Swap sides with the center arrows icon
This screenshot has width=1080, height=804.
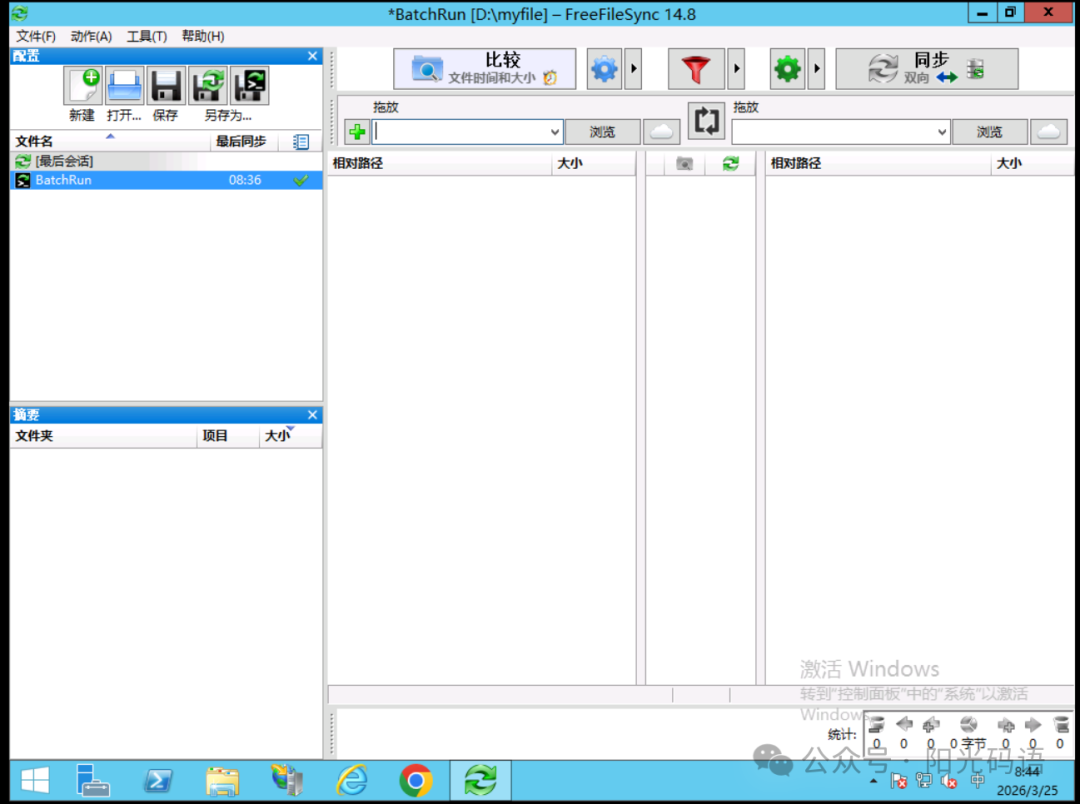click(706, 121)
